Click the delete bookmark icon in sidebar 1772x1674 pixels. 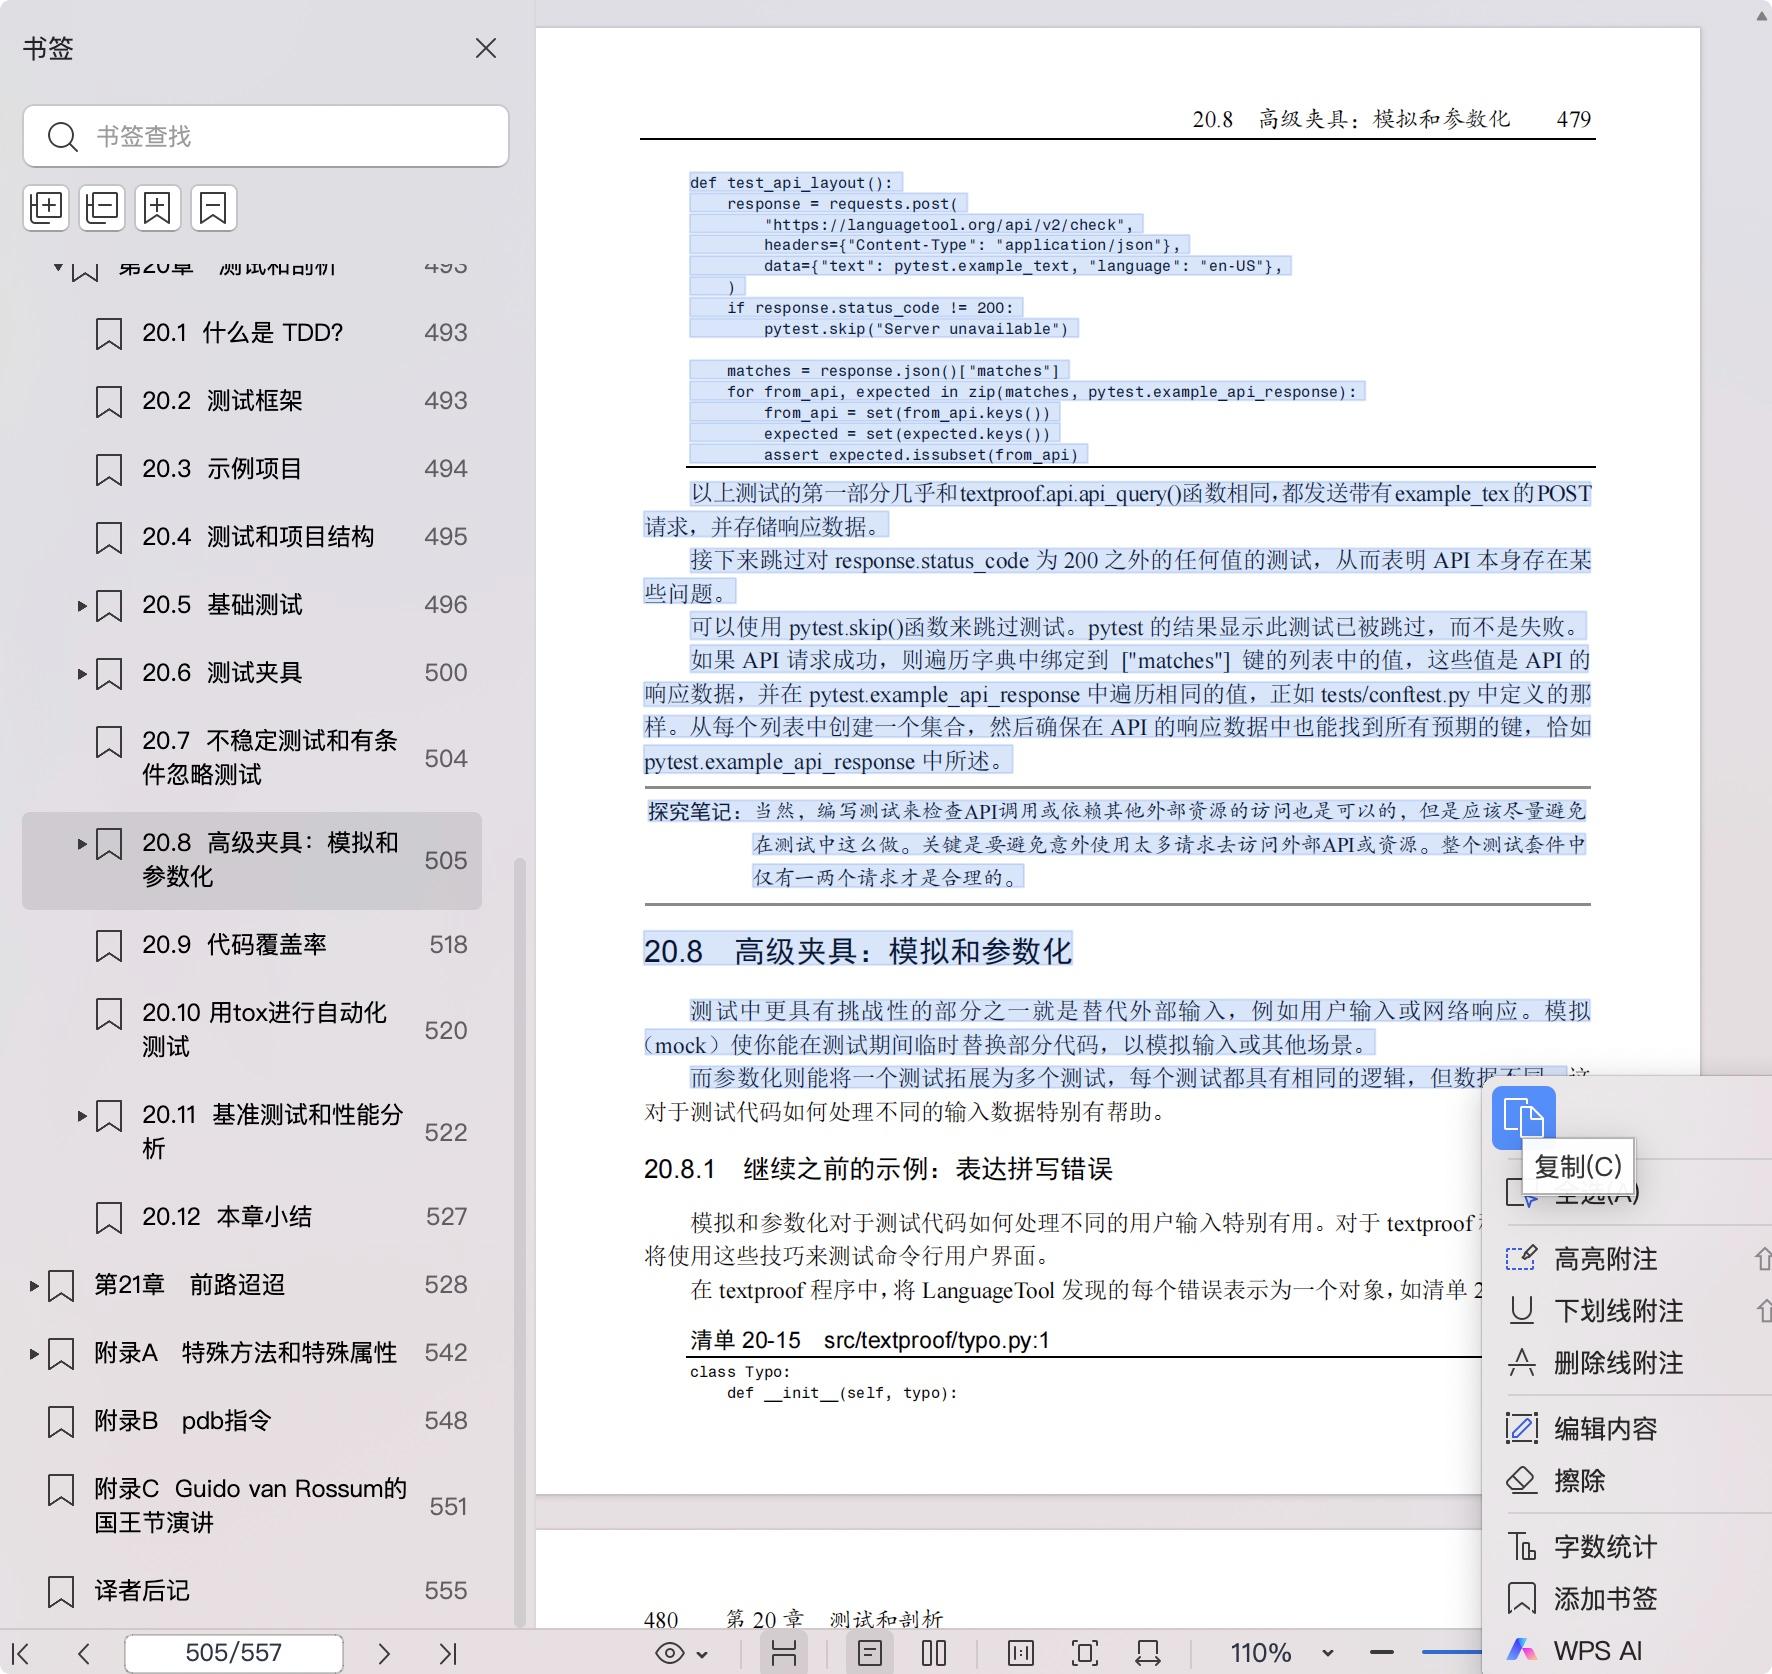[213, 208]
